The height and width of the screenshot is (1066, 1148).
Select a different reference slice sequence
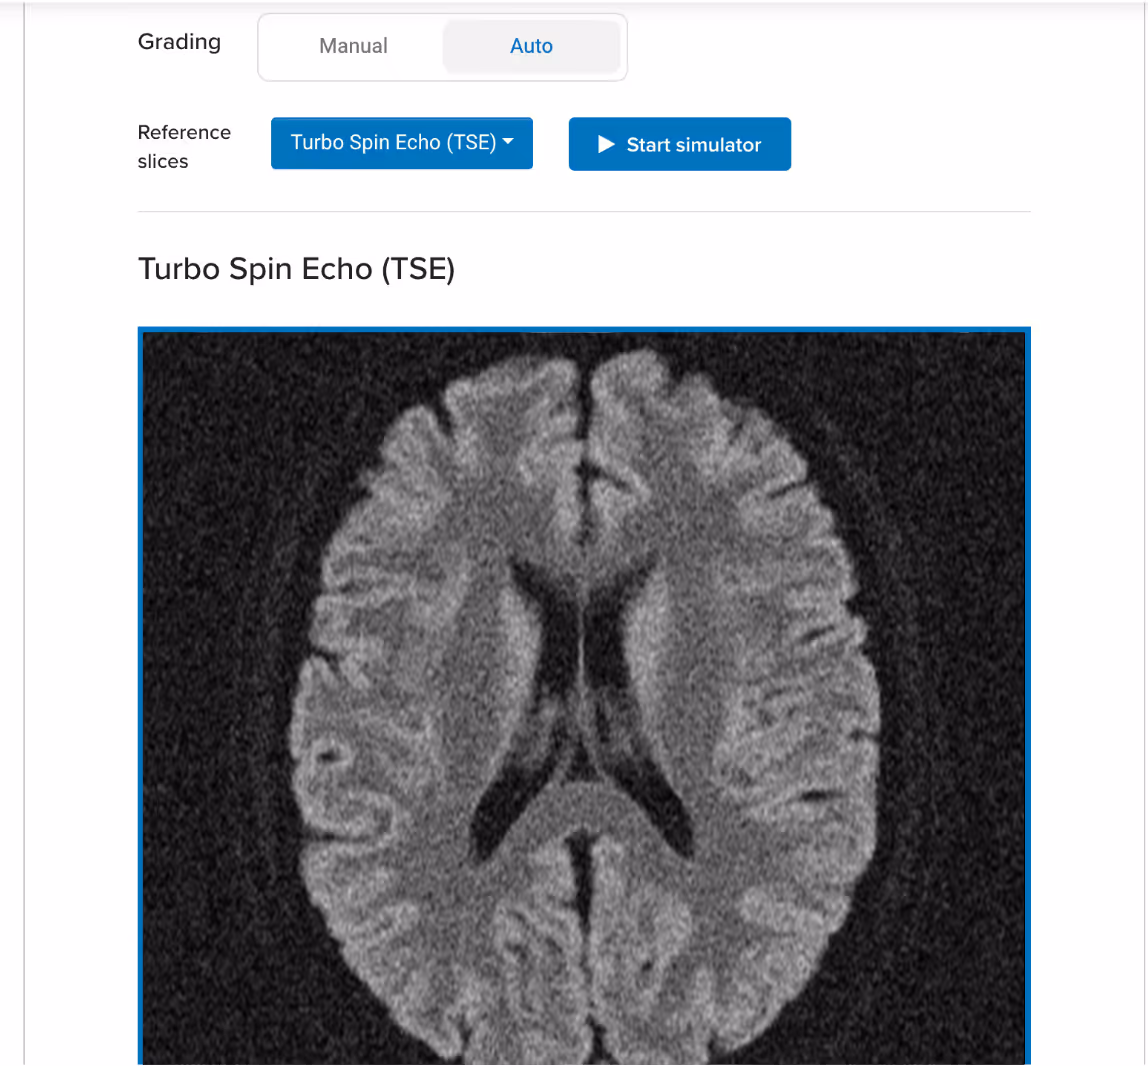pyautogui.click(x=401, y=142)
